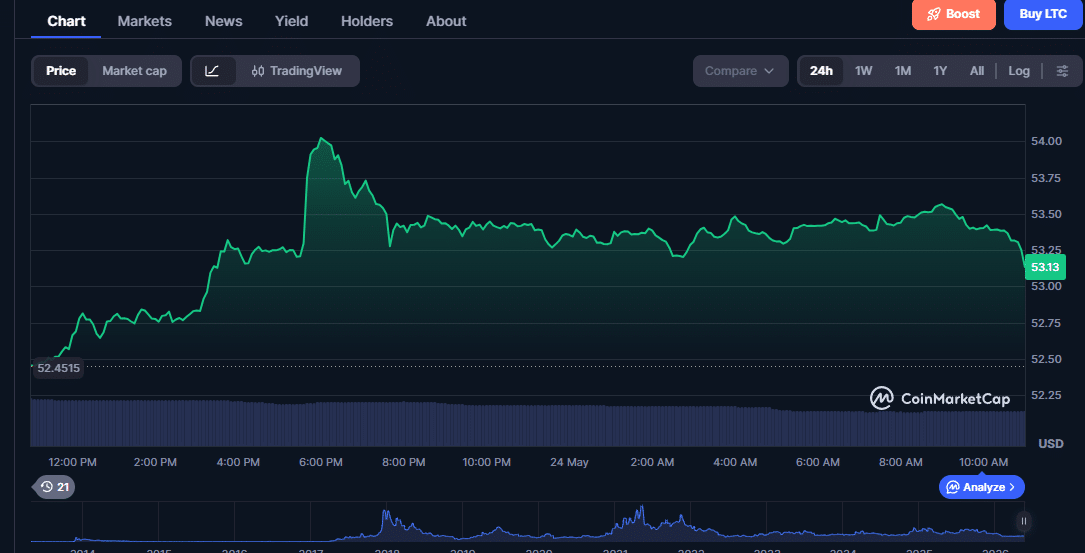This screenshot has height=553, width=1085.
Task: Toggle chart to Price view
Action: 61,71
